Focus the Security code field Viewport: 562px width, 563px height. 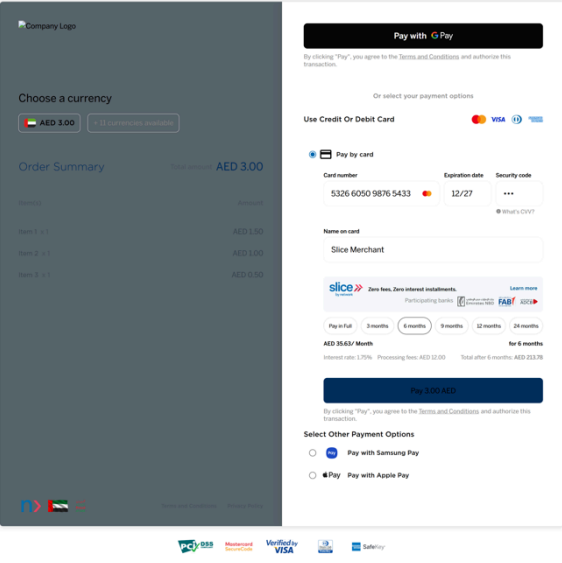point(519,194)
